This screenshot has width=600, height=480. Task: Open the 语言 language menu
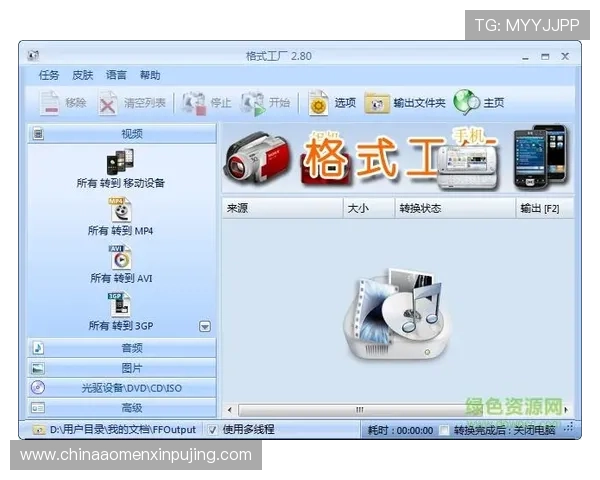(116, 75)
